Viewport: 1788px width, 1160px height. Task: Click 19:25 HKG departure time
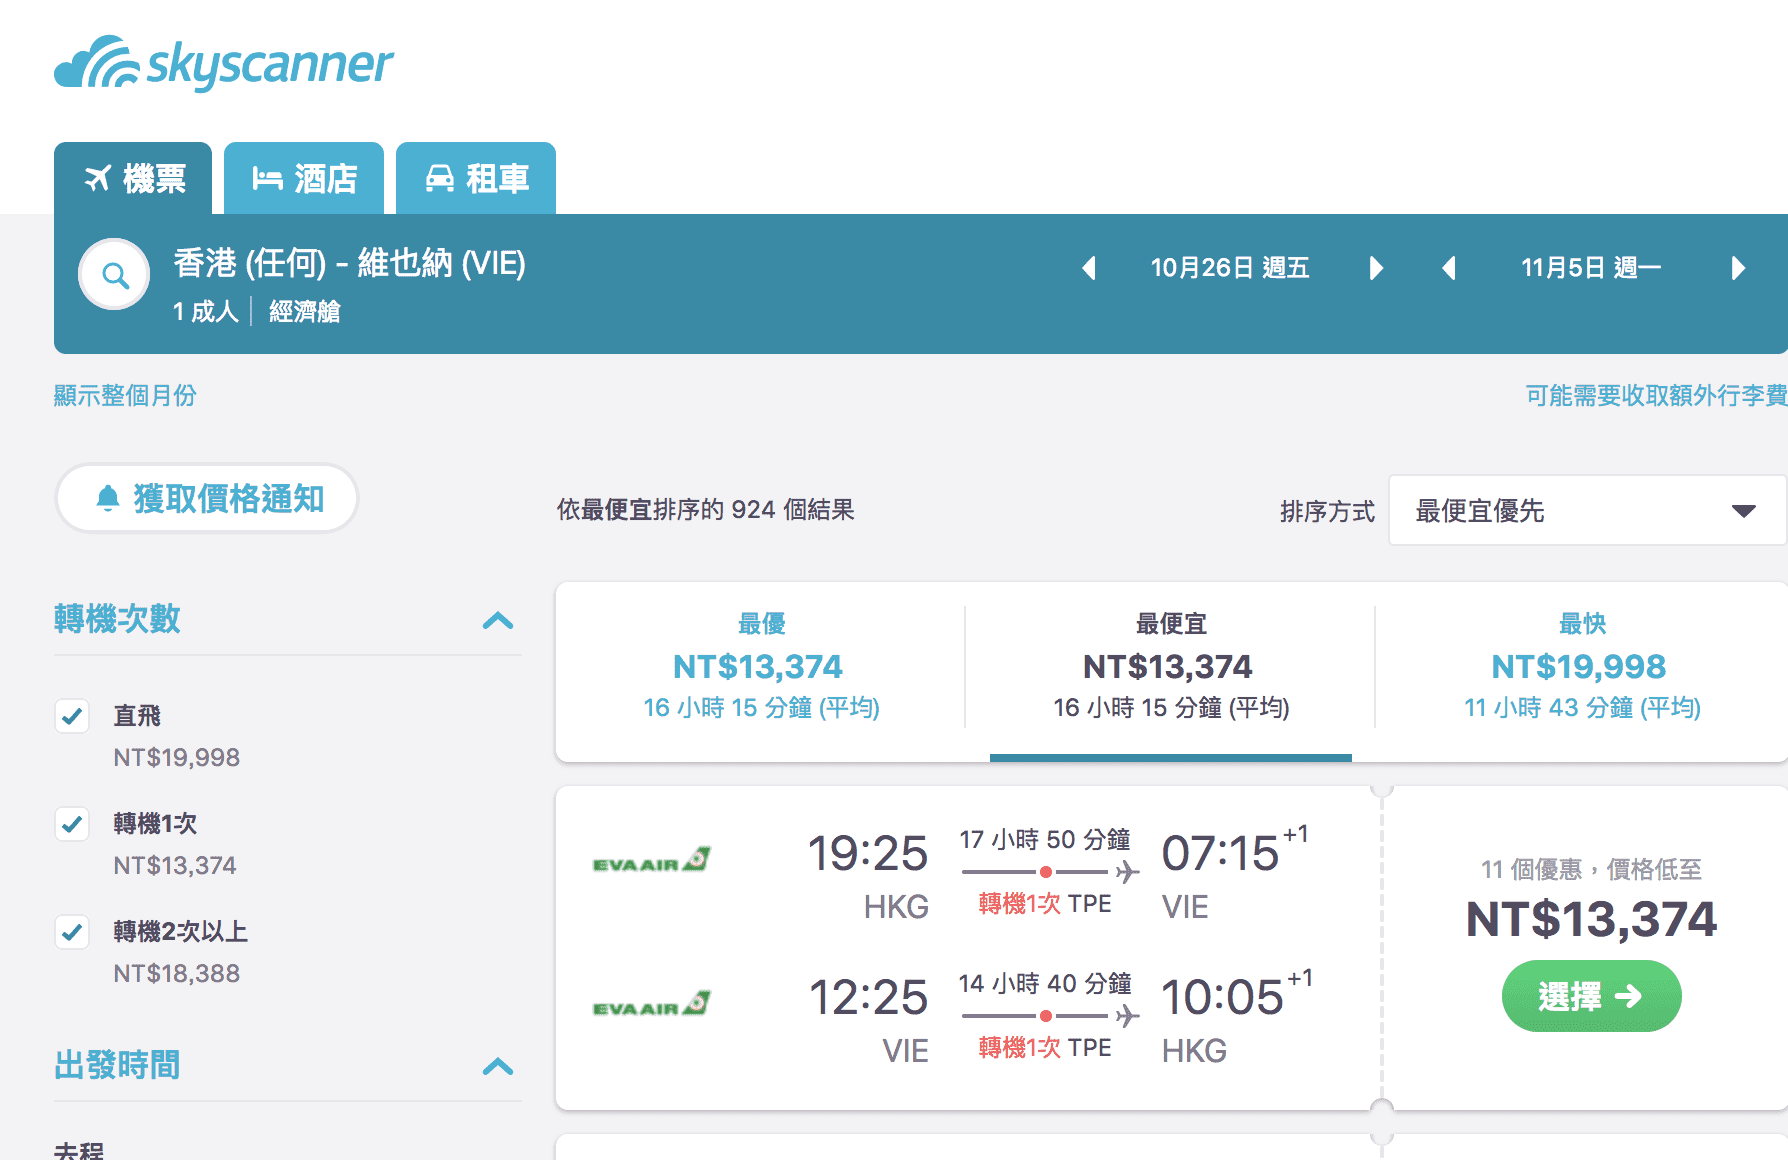[868, 854]
